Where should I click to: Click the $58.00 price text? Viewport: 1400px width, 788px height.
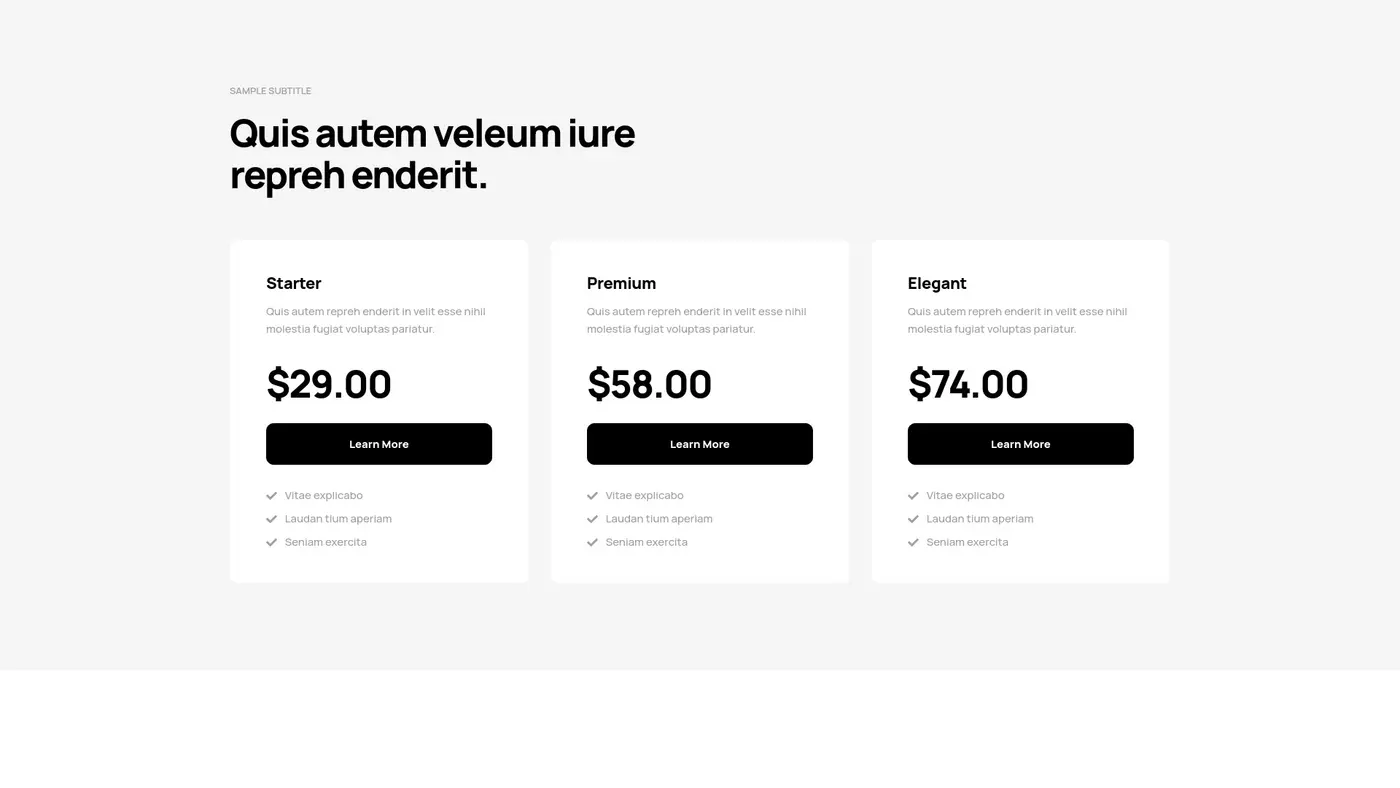click(649, 384)
